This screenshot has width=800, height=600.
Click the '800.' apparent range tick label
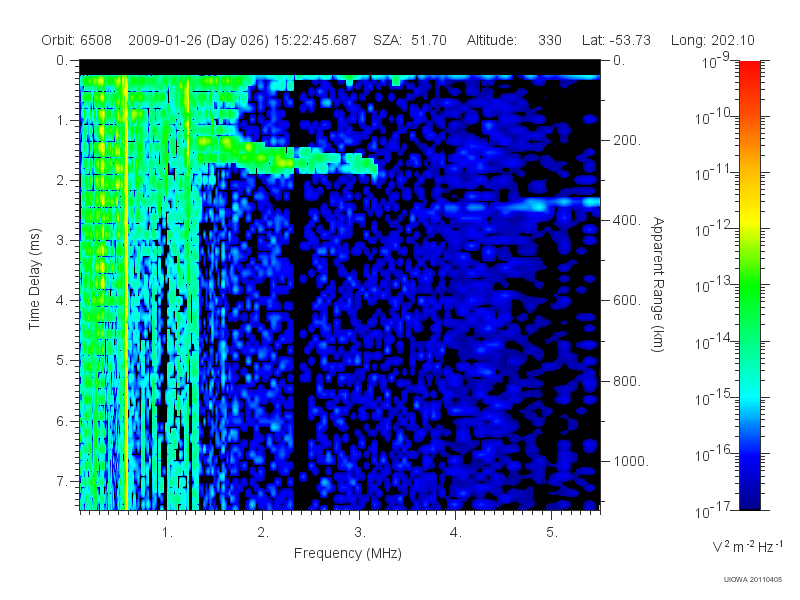point(626,381)
